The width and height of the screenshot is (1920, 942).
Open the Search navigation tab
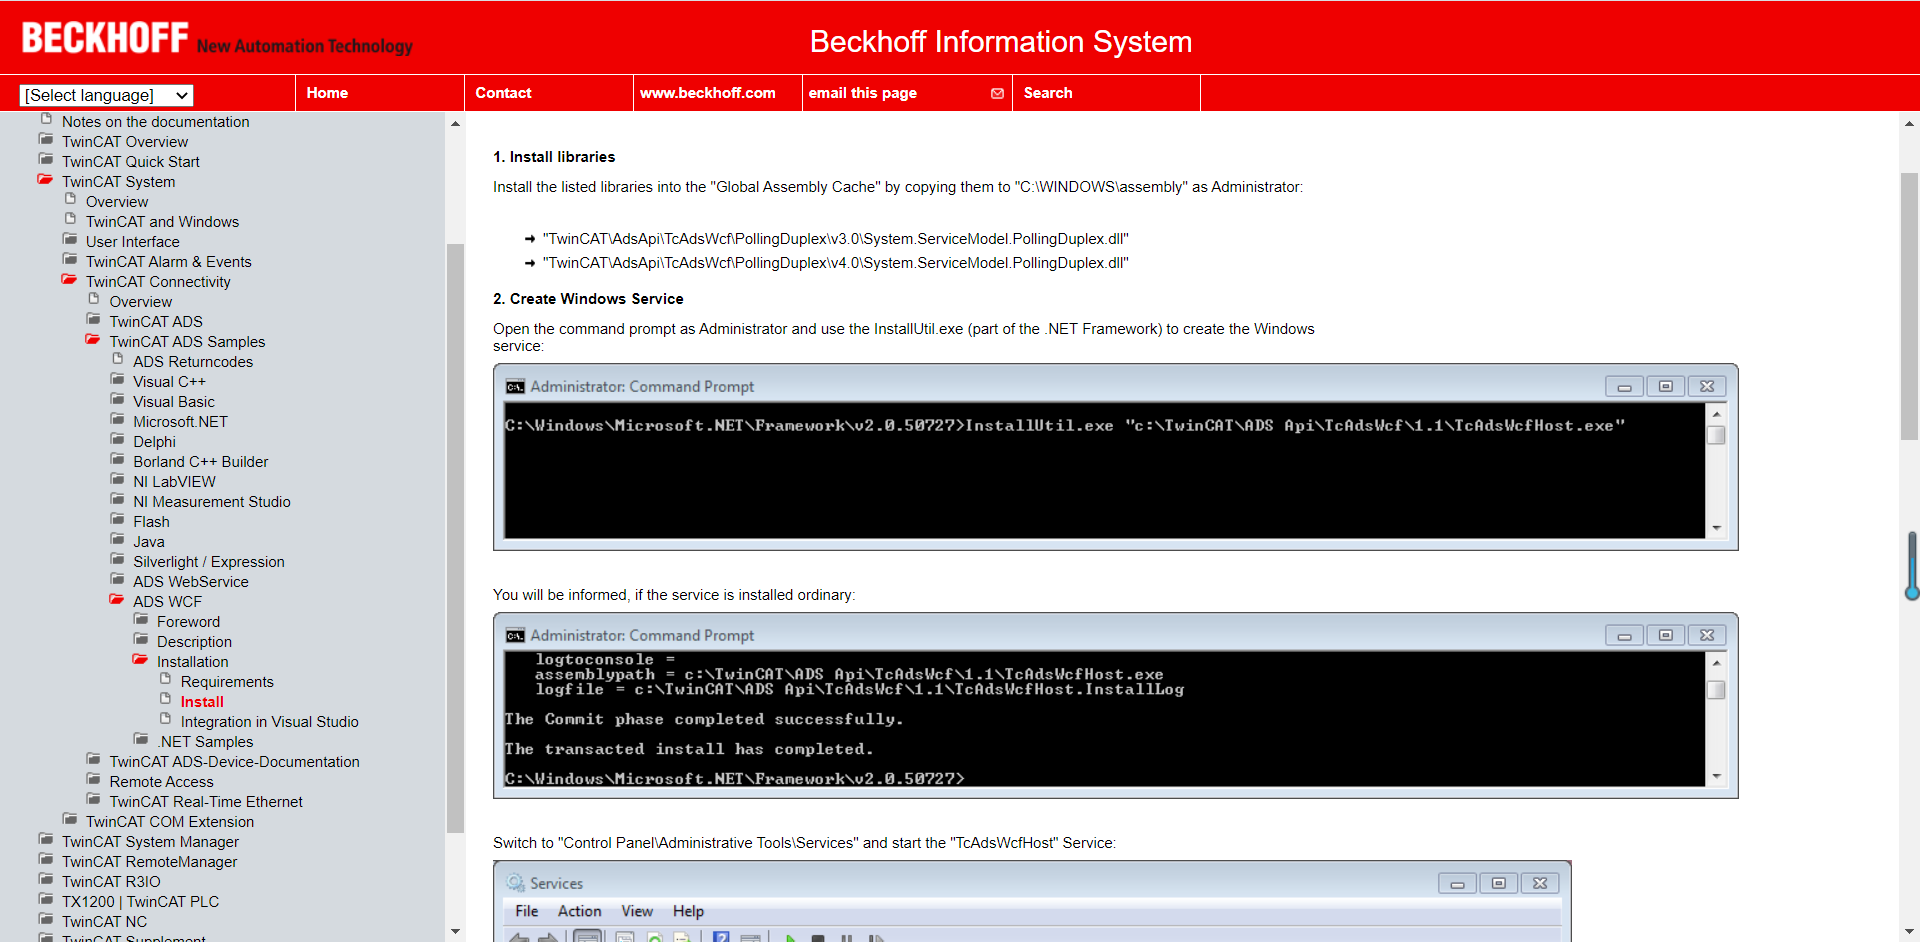[1048, 93]
